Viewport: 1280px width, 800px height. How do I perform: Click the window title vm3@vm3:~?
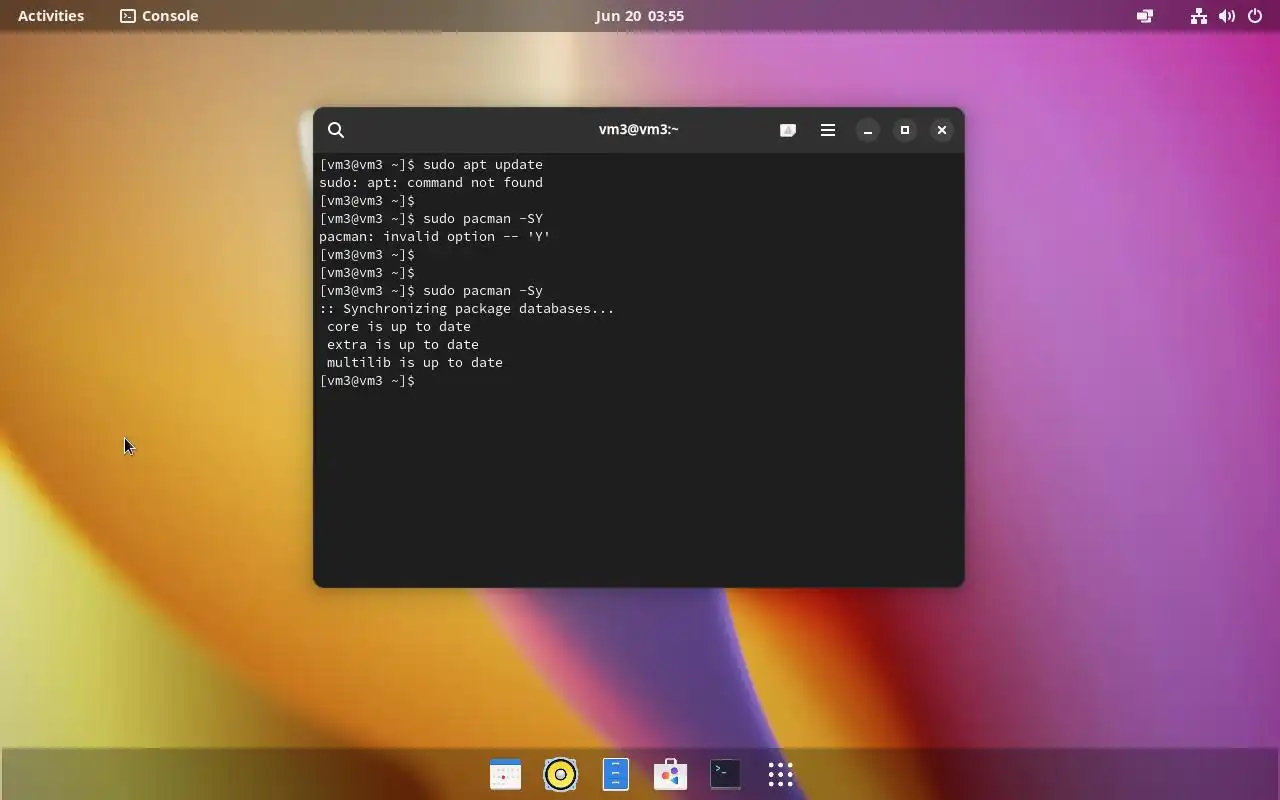(x=638, y=130)
